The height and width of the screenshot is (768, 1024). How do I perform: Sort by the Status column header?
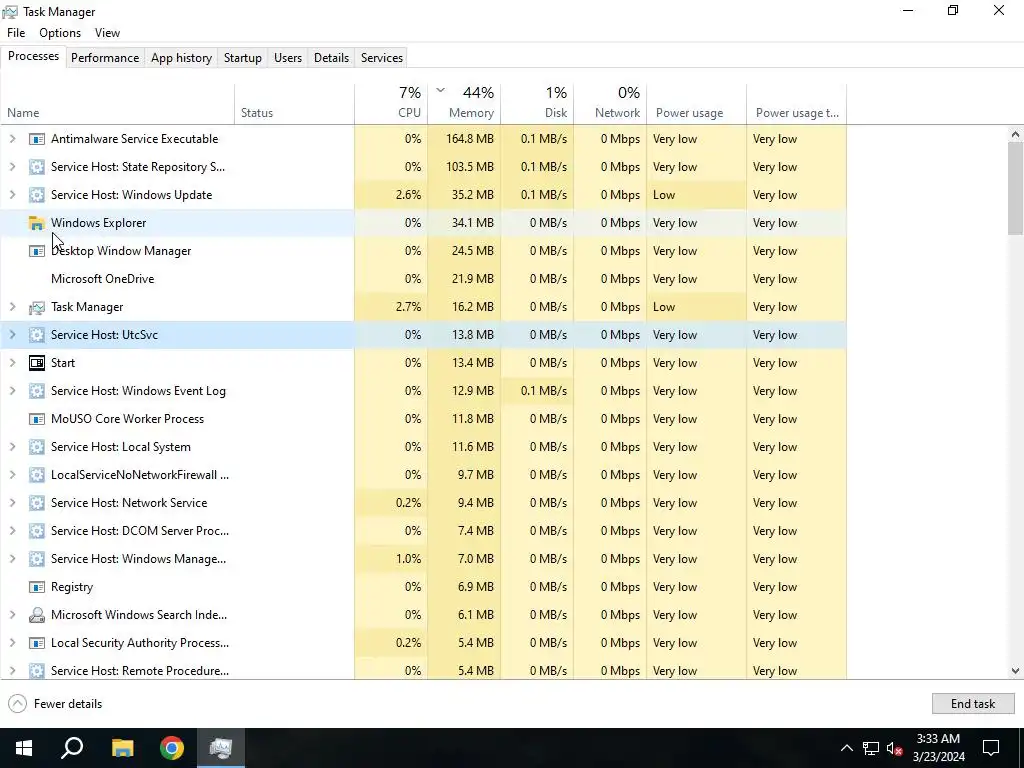(x=295, y=104)
